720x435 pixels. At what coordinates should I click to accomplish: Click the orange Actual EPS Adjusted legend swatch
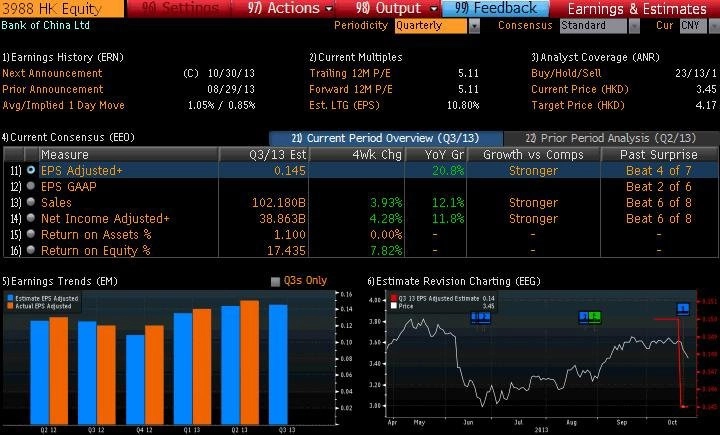(x=10, y=306)
